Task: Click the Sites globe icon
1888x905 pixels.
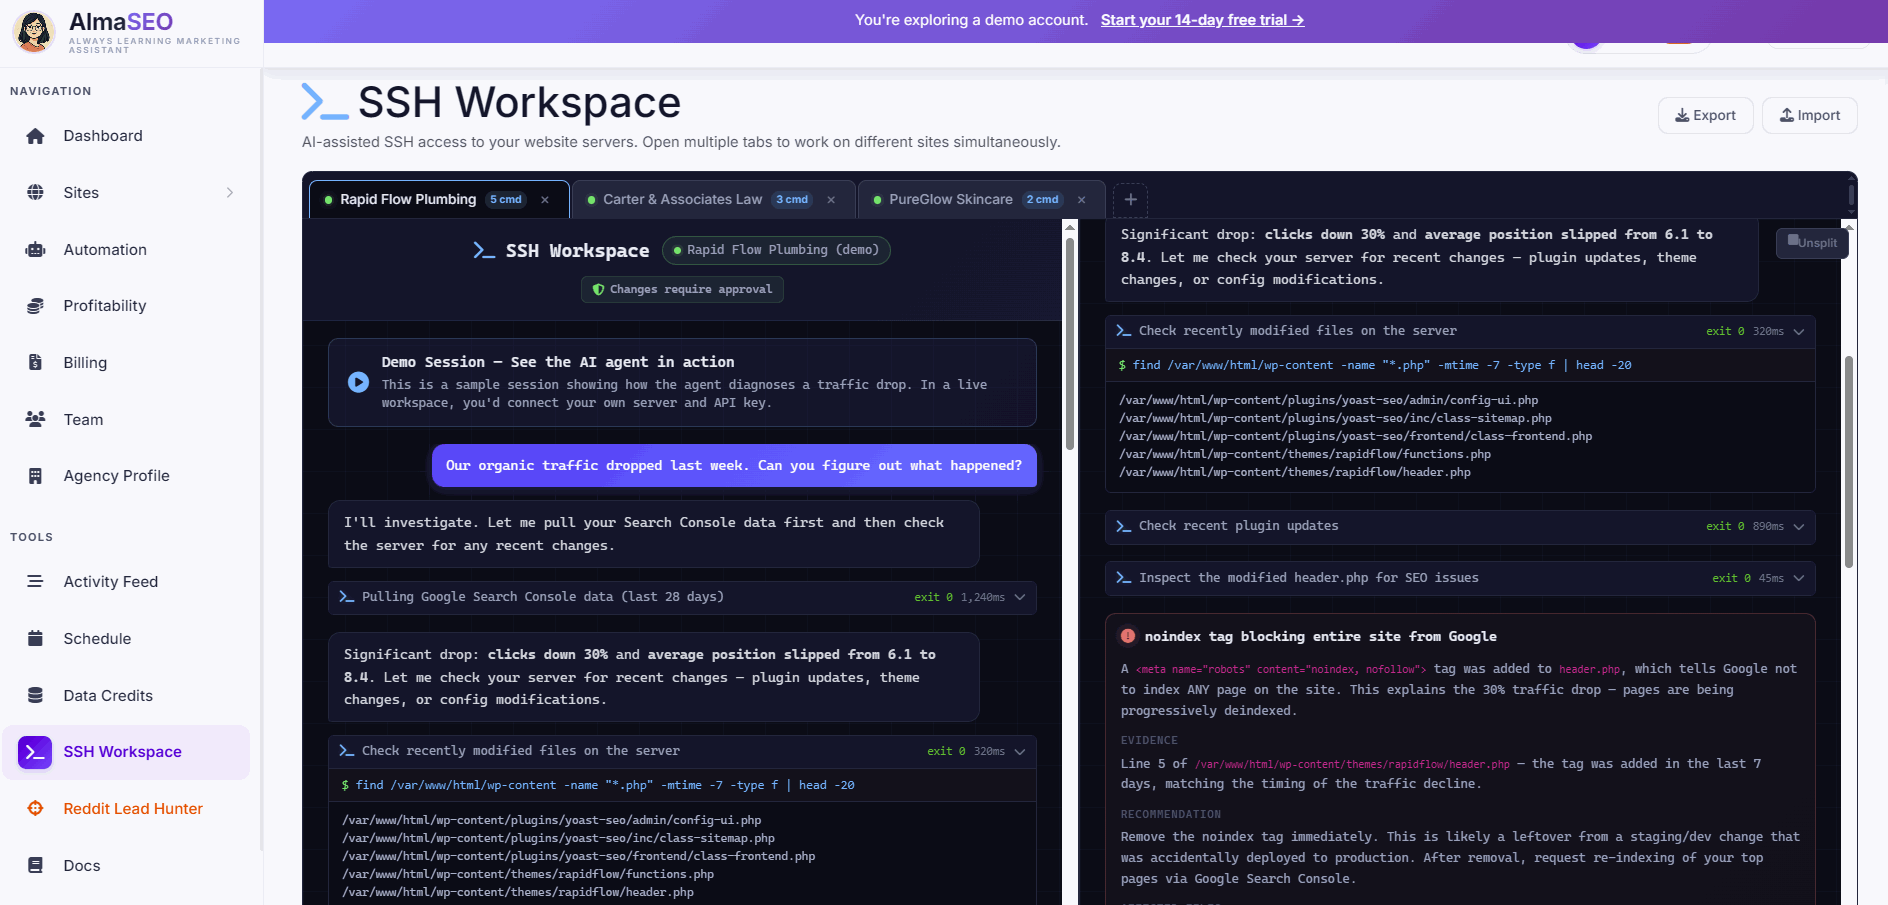Action: point(35,193)
